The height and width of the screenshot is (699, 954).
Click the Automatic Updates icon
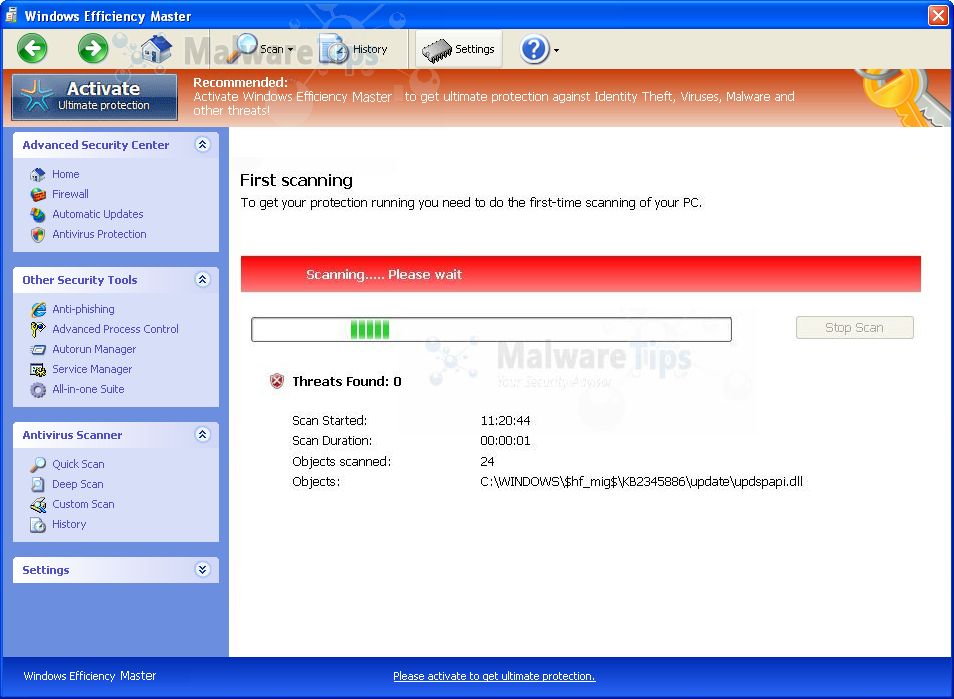click(38, 215)
